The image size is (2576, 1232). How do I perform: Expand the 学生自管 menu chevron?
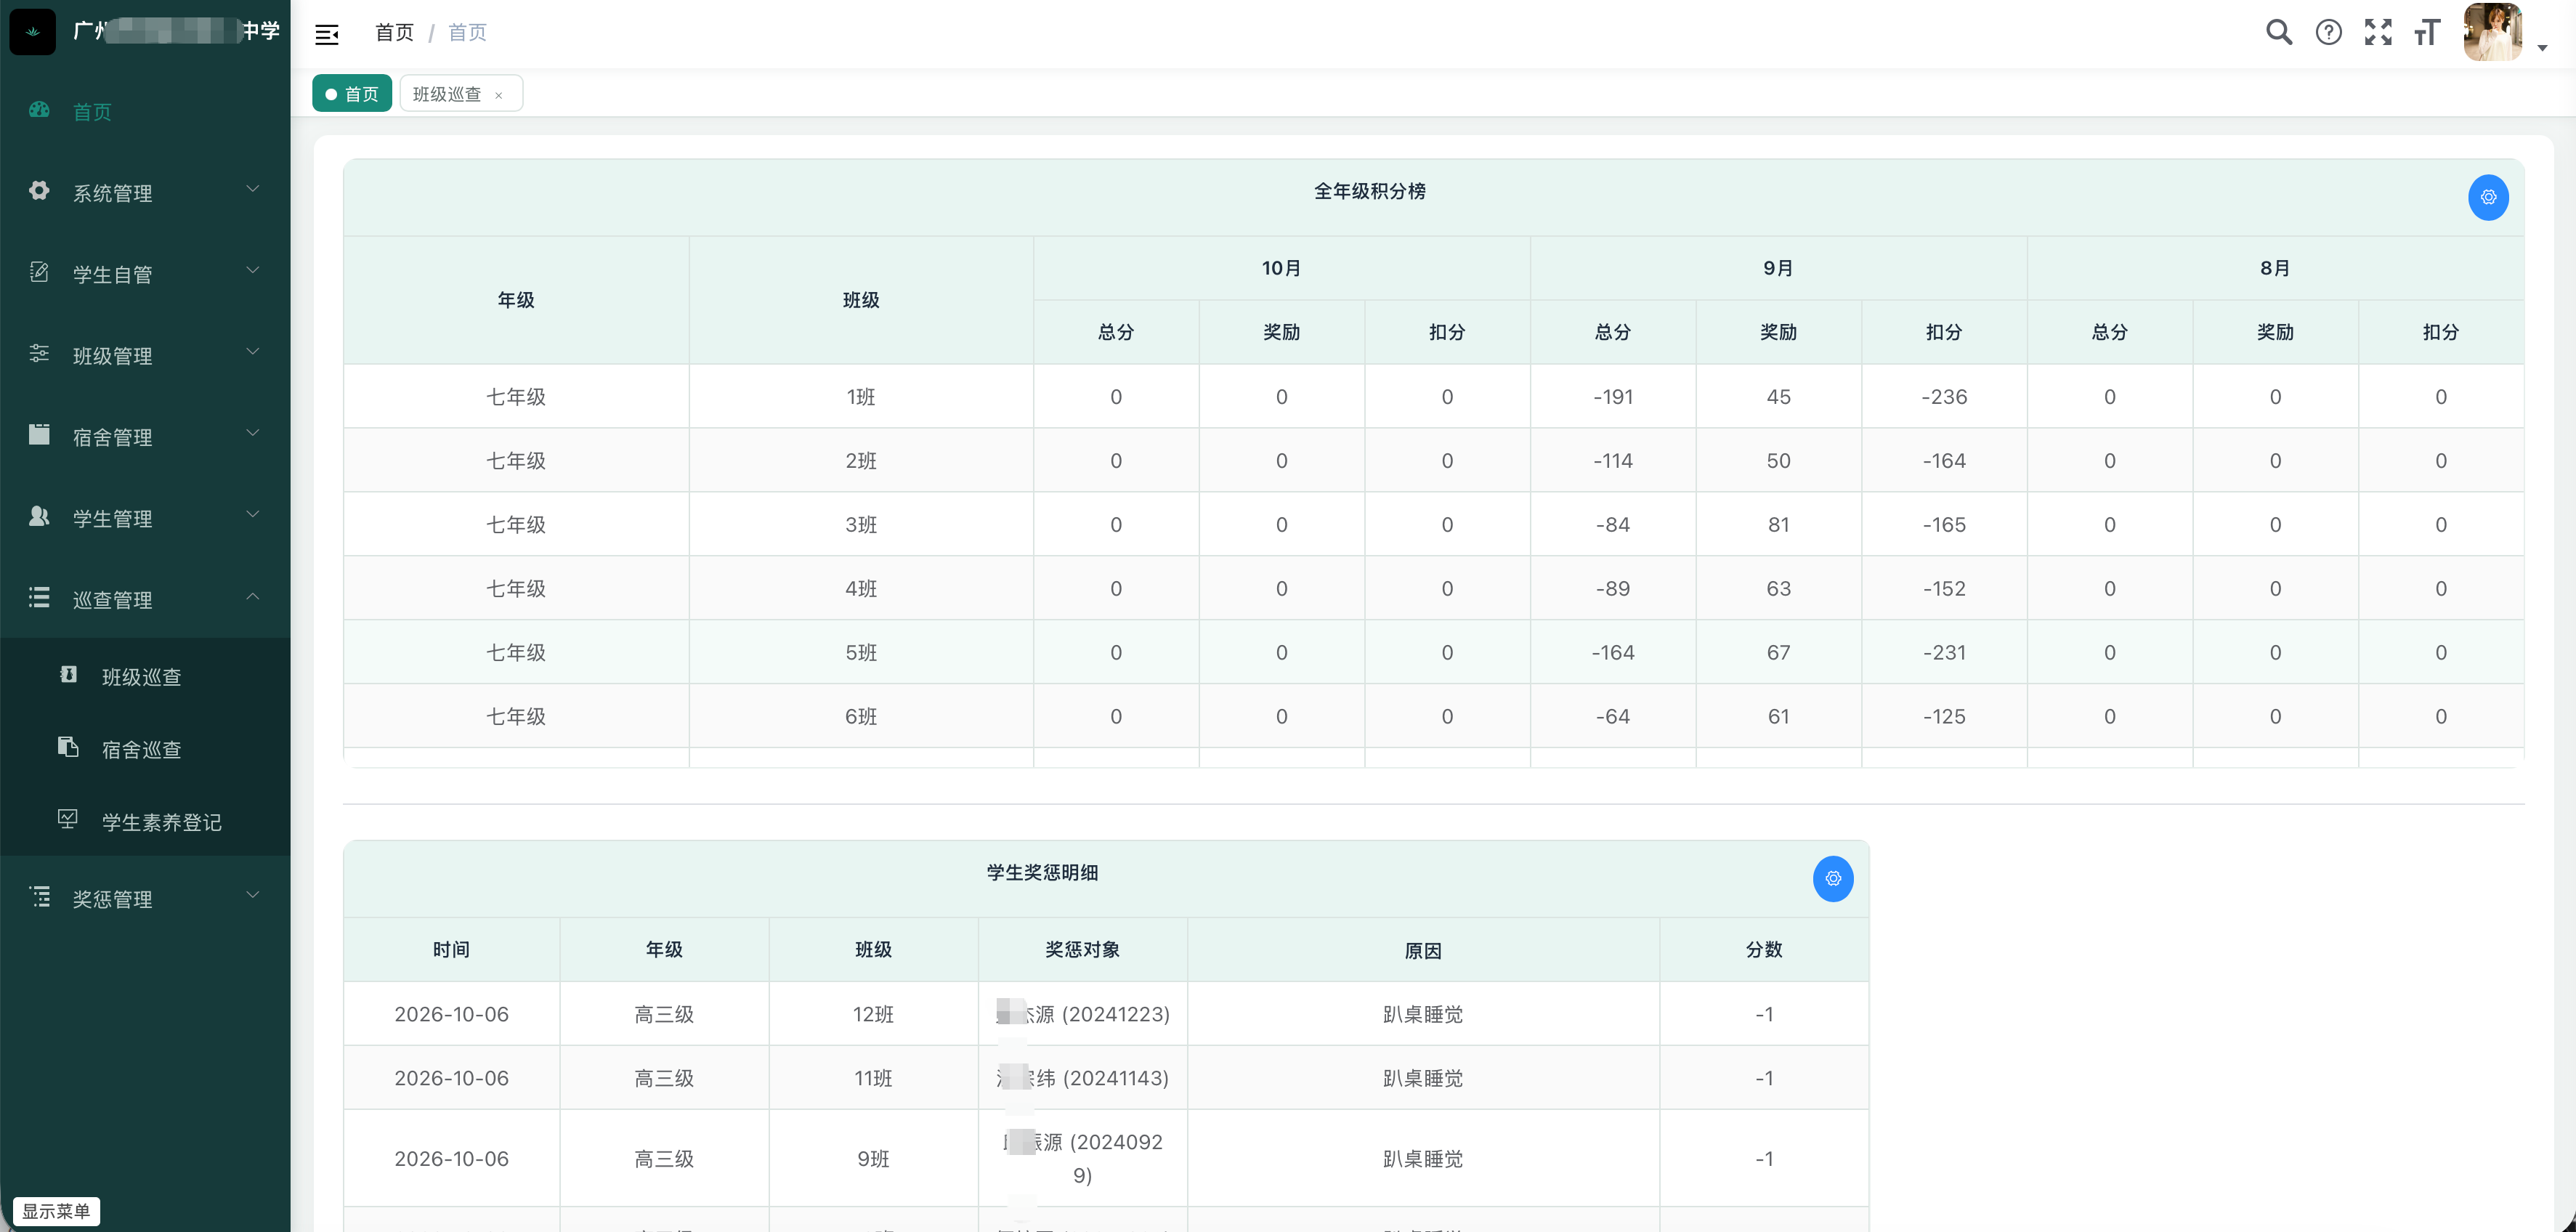253,271
